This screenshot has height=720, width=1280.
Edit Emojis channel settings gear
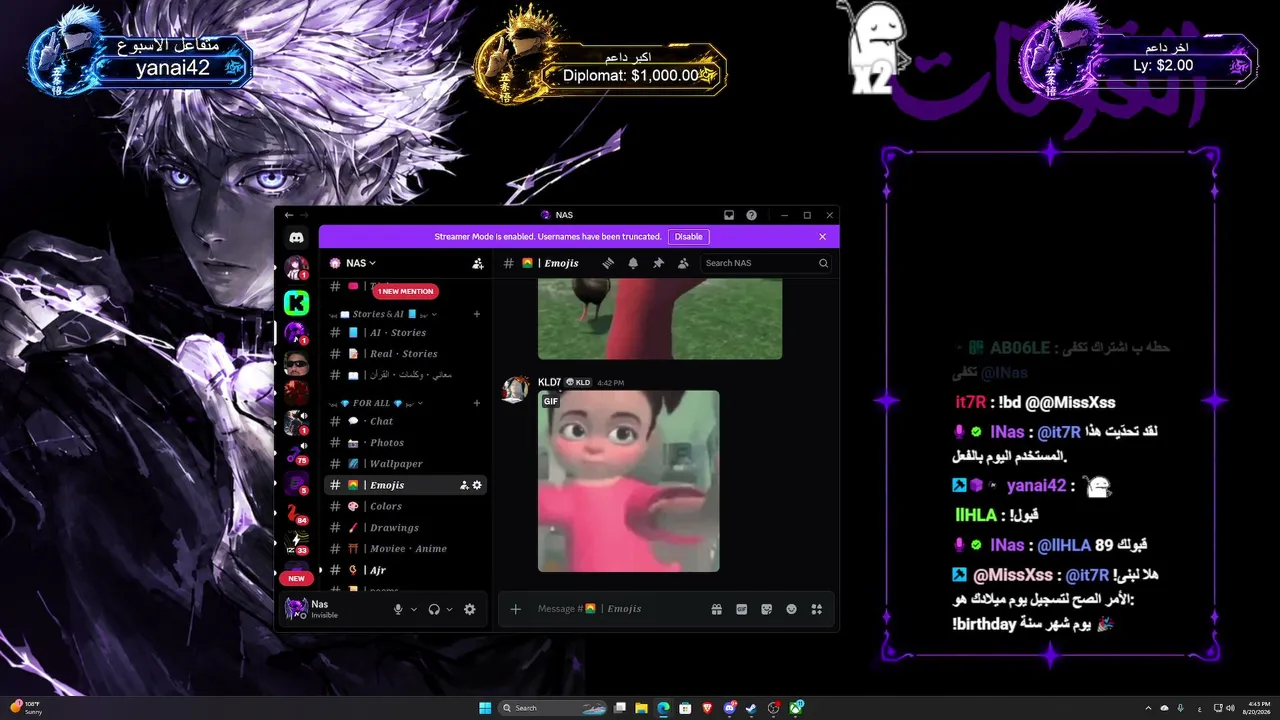click(477, 485)
